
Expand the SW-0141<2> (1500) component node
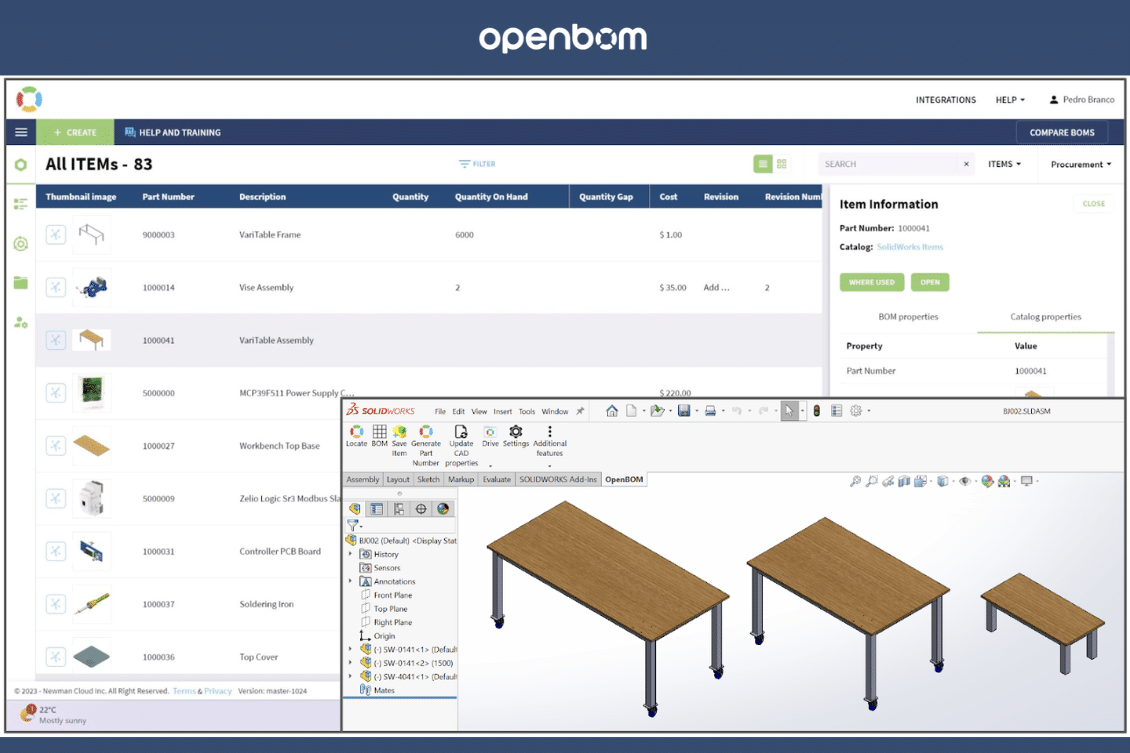(x=351, y=663)
